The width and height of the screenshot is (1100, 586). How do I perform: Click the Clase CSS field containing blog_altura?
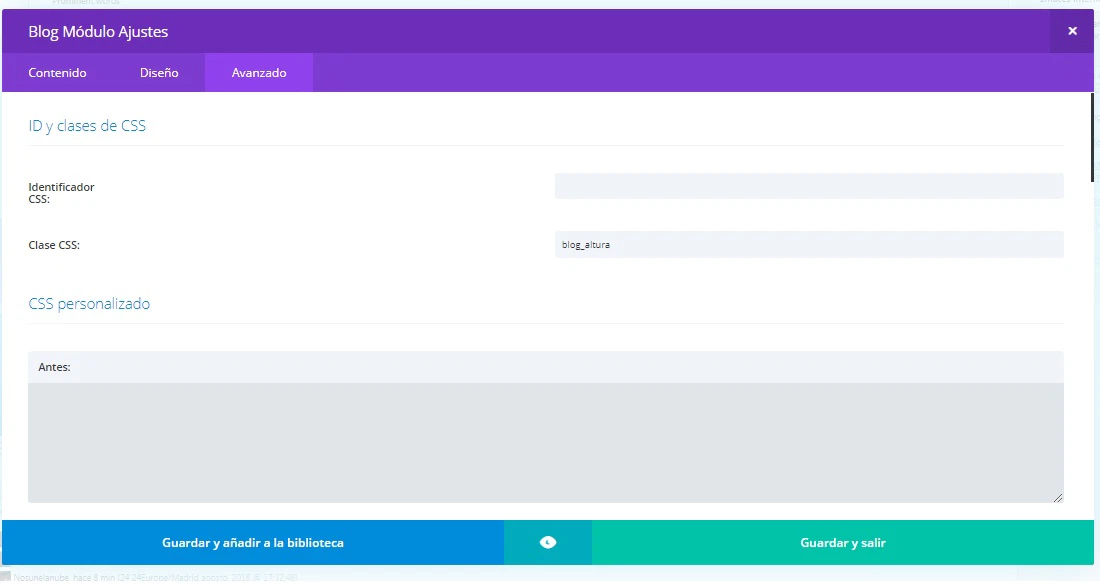click(808, 244)
